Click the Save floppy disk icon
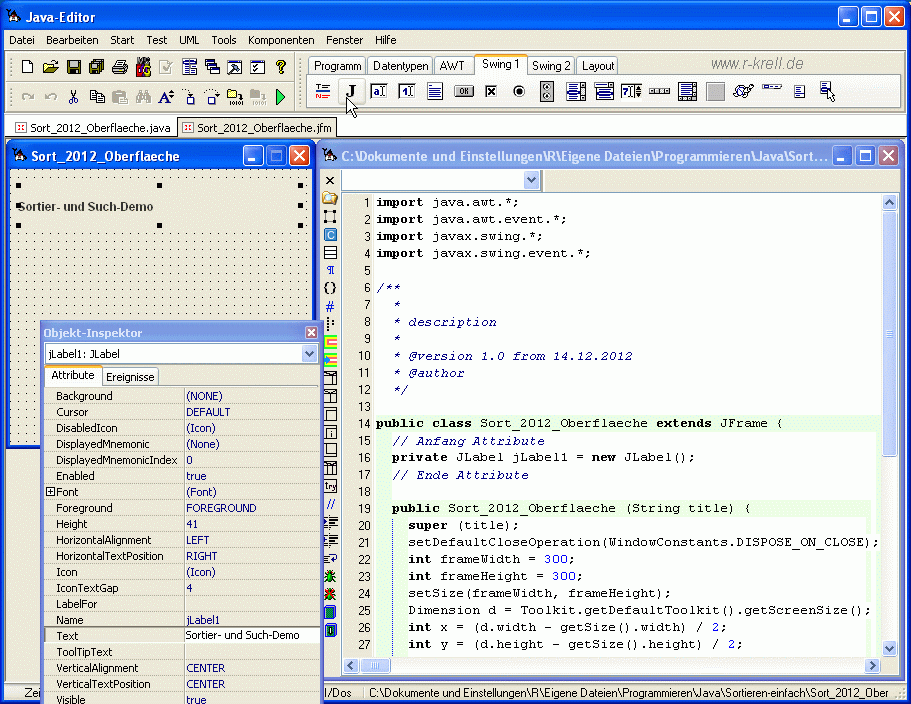 pos(73,67)
